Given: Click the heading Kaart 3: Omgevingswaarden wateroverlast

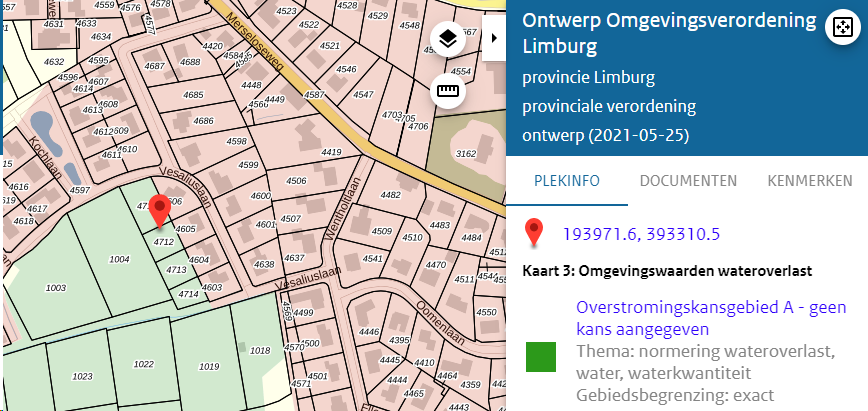Looking at the screenshot, I should tap(667, 271).
